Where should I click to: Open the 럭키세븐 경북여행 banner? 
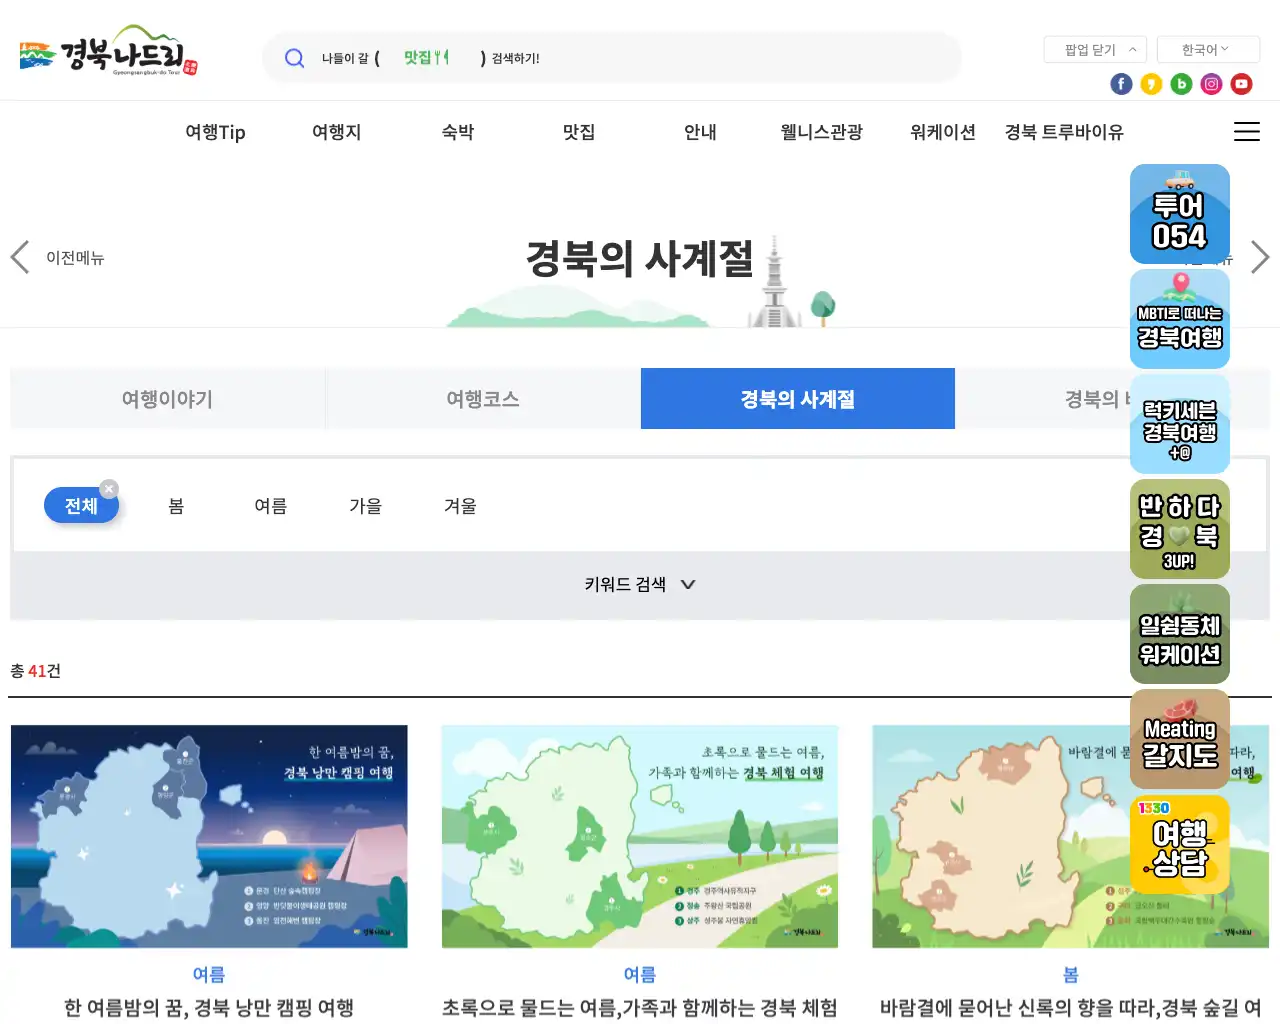click(x=1180, y=424)
